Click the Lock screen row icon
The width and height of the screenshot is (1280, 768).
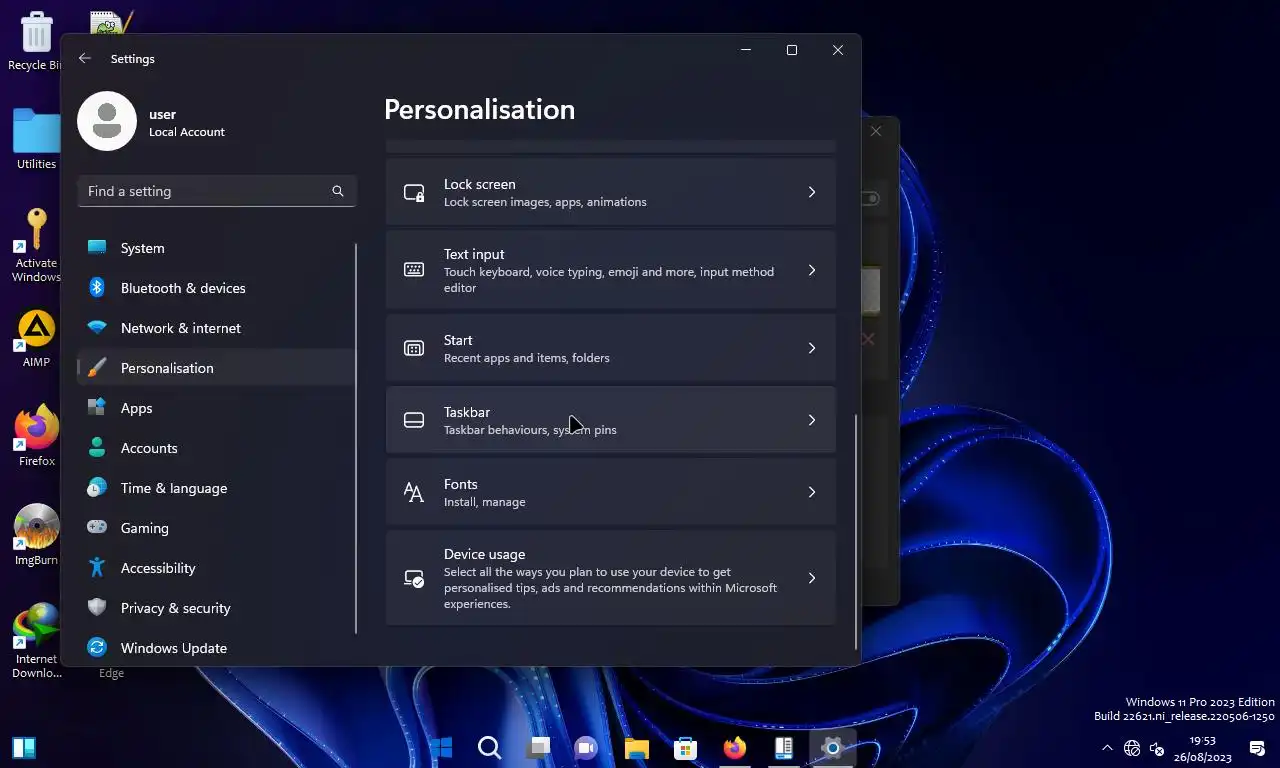[x=414, y=192]
